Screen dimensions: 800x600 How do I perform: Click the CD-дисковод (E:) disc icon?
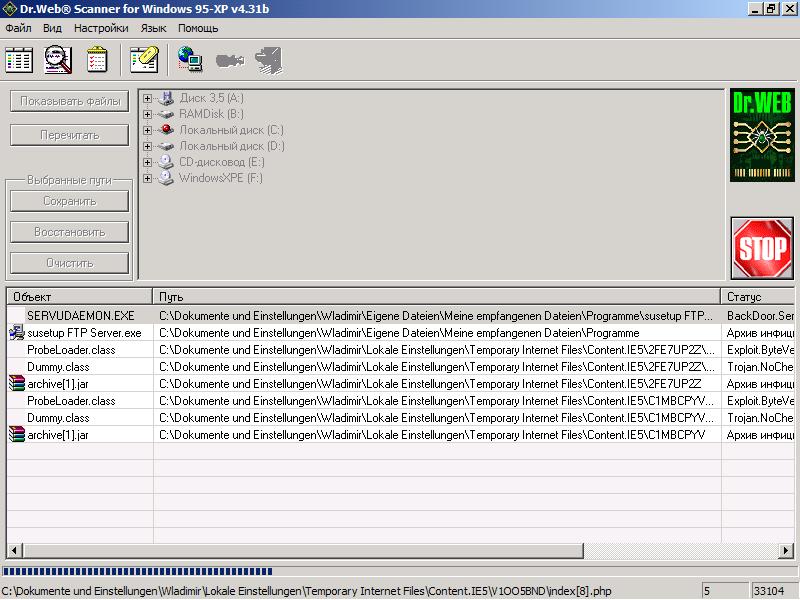click(x=166, y=162)
